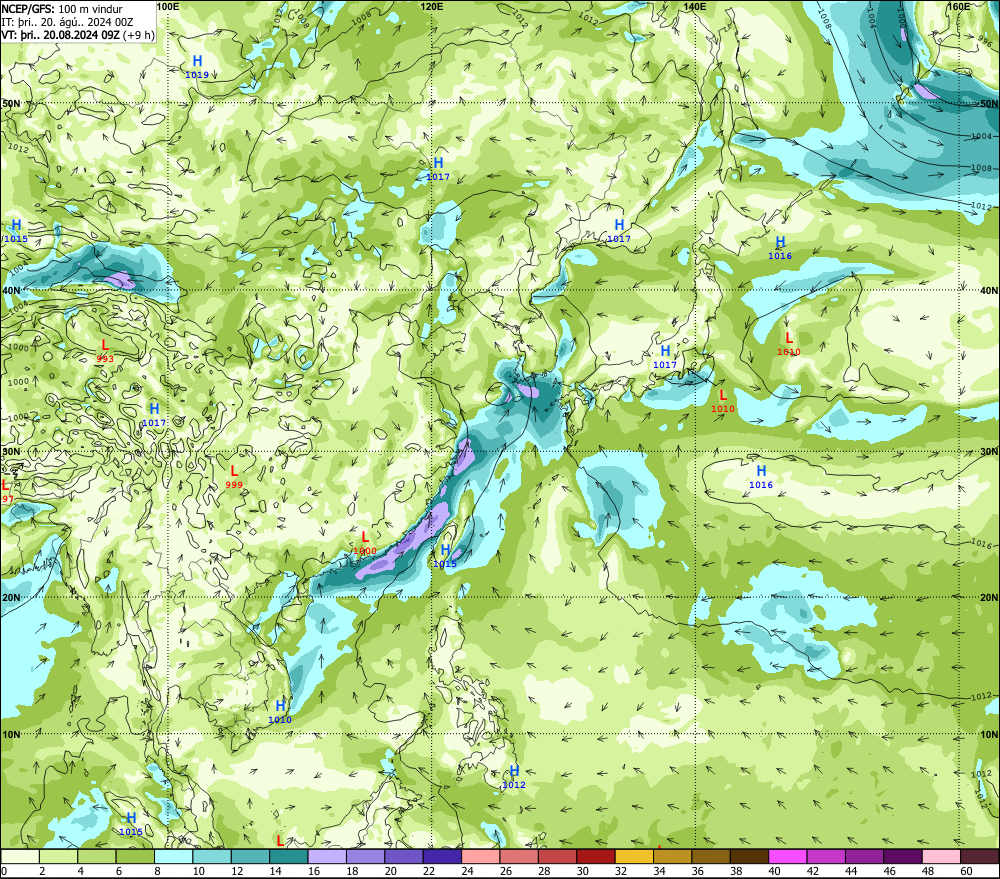The width and height of the screenshot is (1000, 879).
Task: Click the H 1017 high near Lake Baikal
Action: [x=438, y=168]
